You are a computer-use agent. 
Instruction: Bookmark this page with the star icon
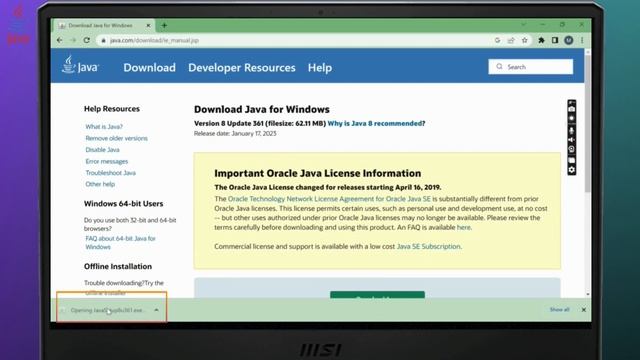(525, 40)
